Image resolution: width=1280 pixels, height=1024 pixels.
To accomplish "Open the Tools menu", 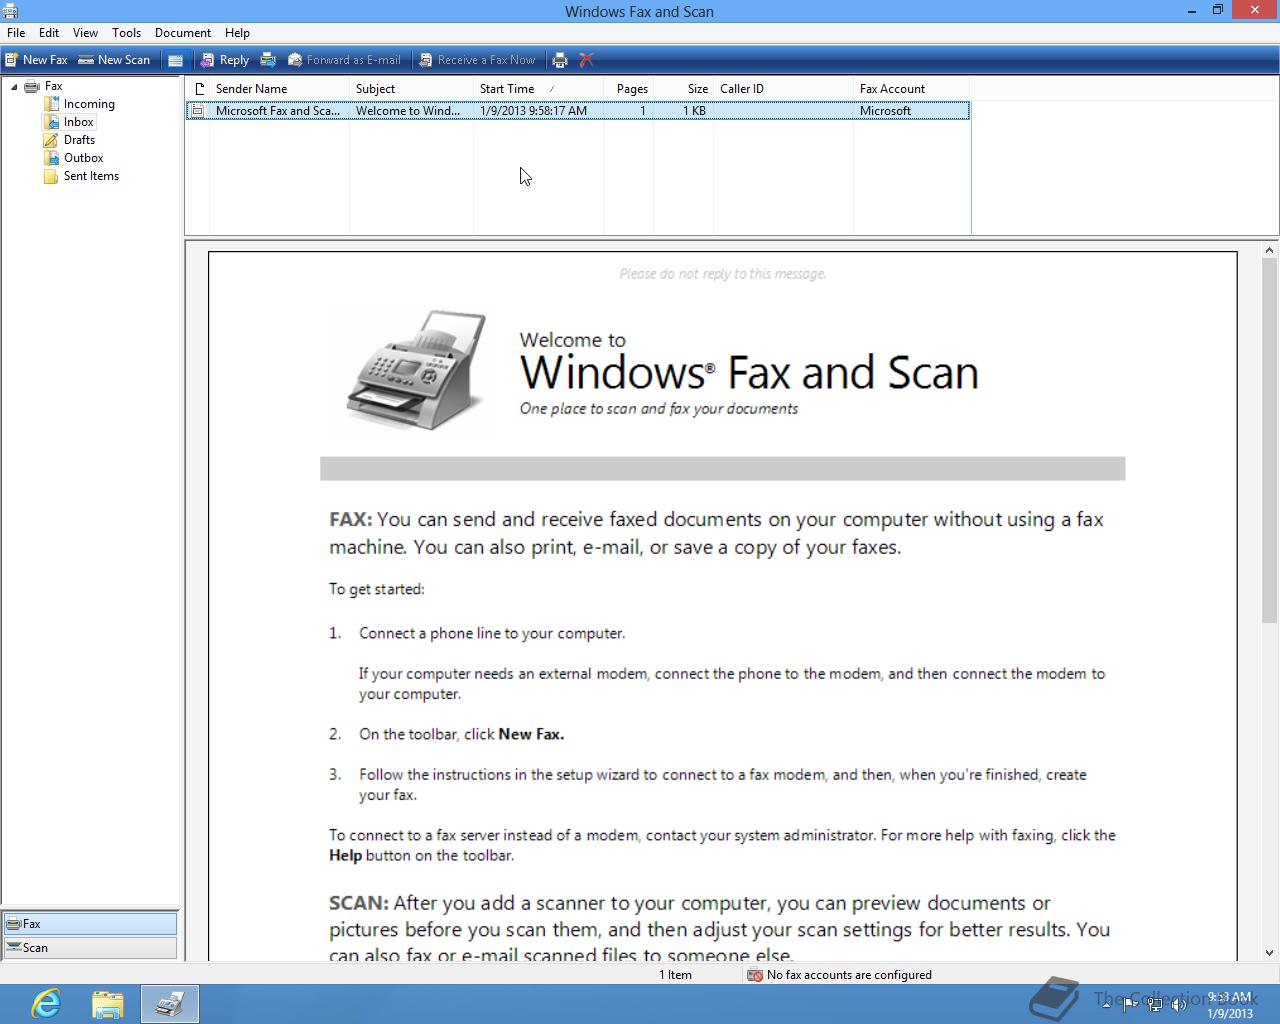I will coord(127,33).
